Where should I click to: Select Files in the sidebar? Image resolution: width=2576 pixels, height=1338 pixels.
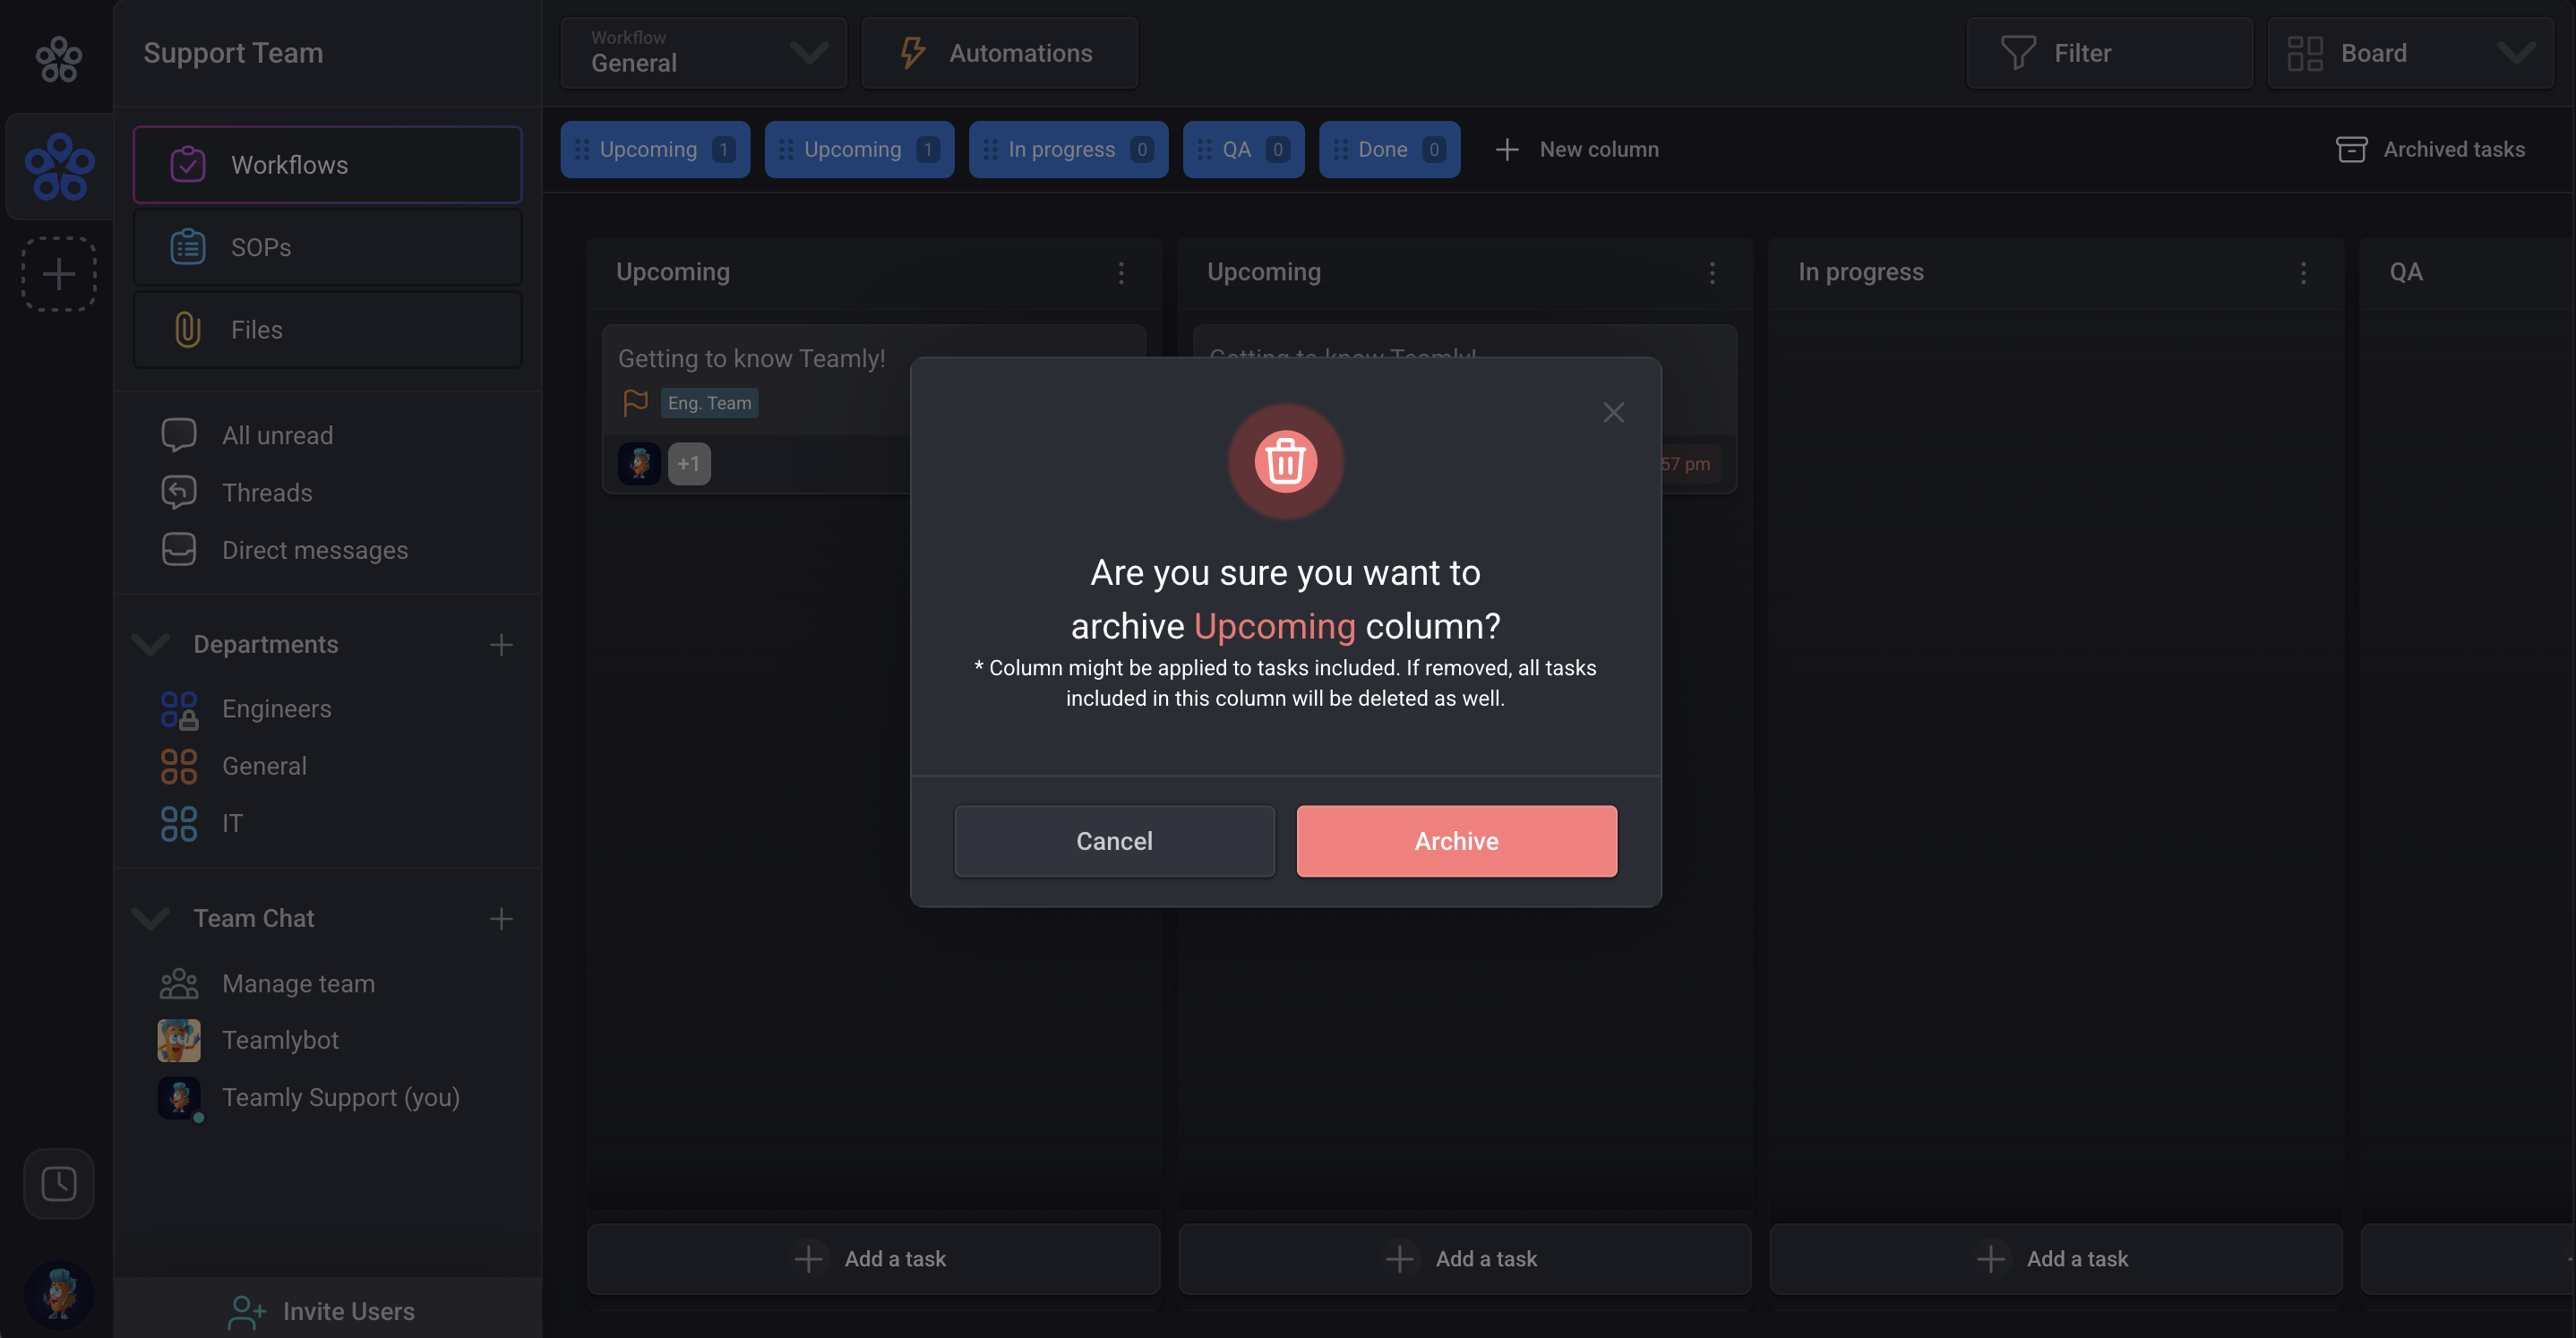pyautogui.click(x=327, y=330)
